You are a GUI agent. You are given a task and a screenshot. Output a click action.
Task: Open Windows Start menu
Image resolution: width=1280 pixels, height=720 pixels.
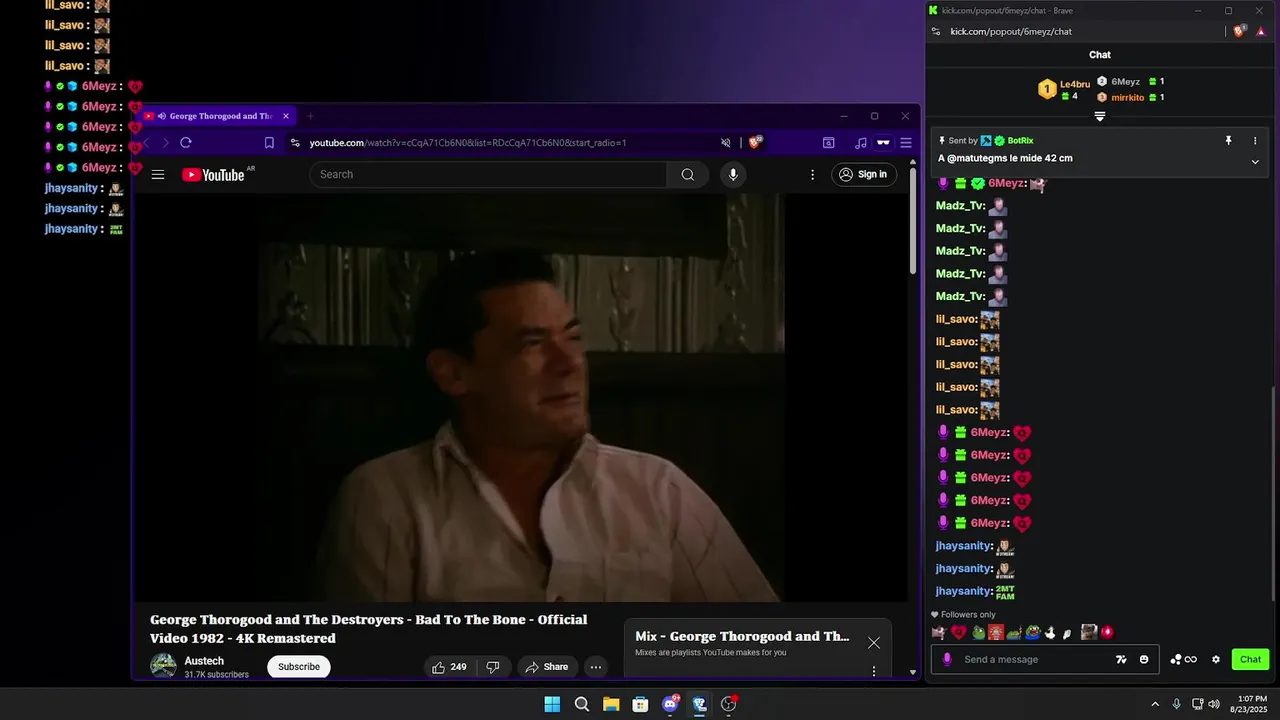[552, 704]
